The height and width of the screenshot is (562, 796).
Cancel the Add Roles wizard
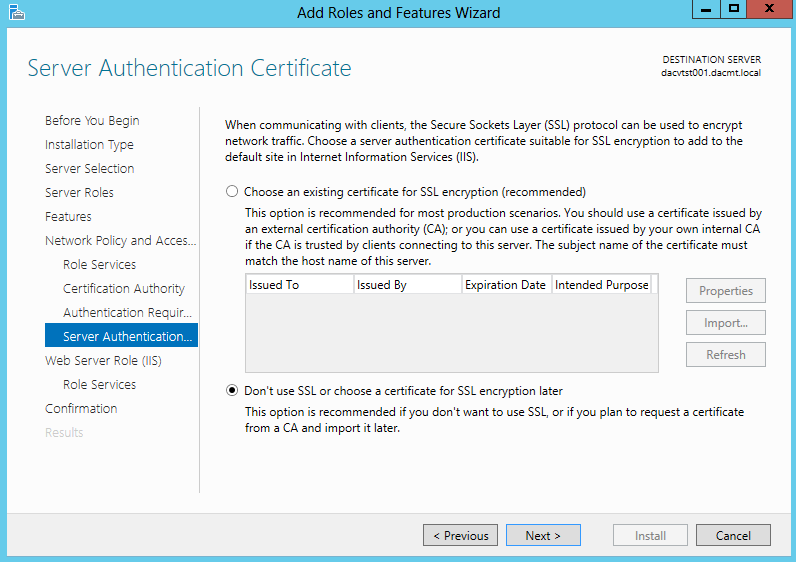733,535
